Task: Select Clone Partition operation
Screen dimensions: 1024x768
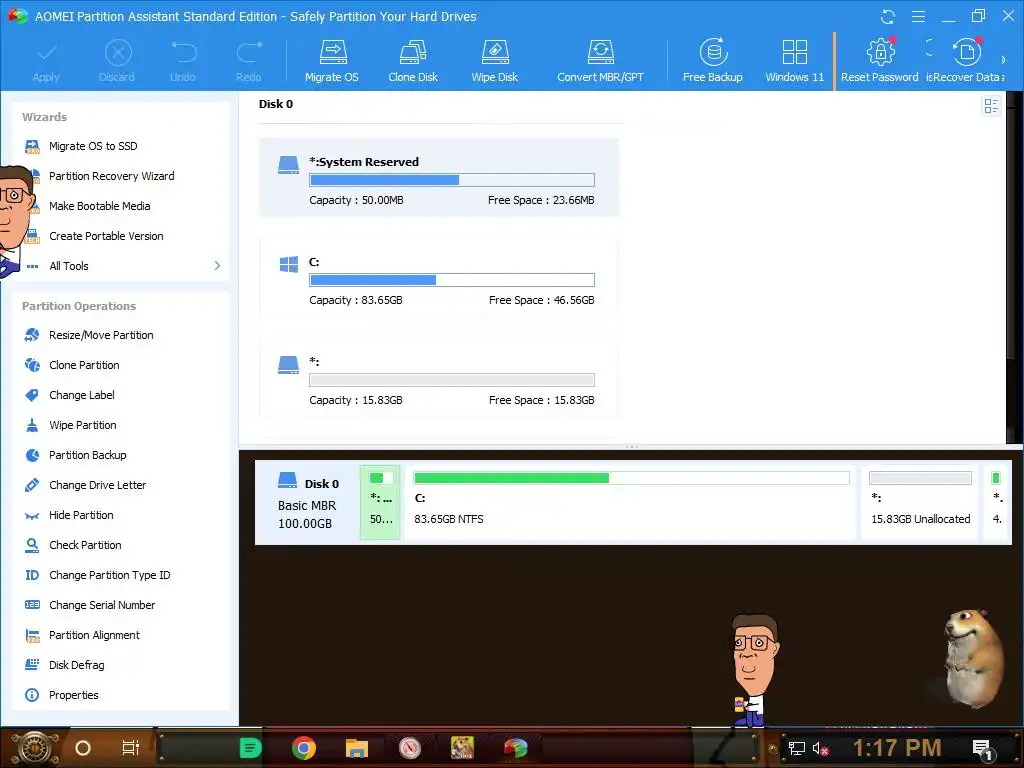Action: point(84,365)
